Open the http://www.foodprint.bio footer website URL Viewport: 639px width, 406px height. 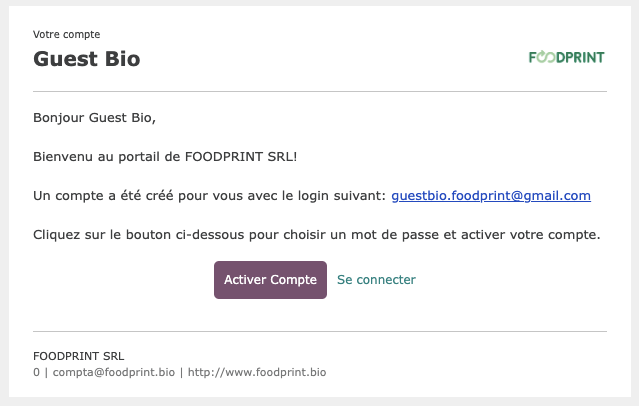(257, 372)
